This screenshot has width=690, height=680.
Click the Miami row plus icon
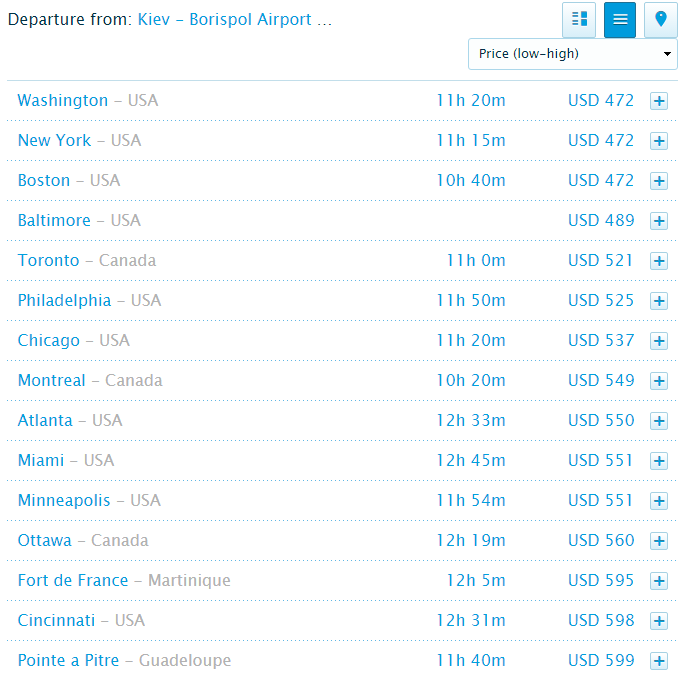pyautogui.click(x=659, y=461)
